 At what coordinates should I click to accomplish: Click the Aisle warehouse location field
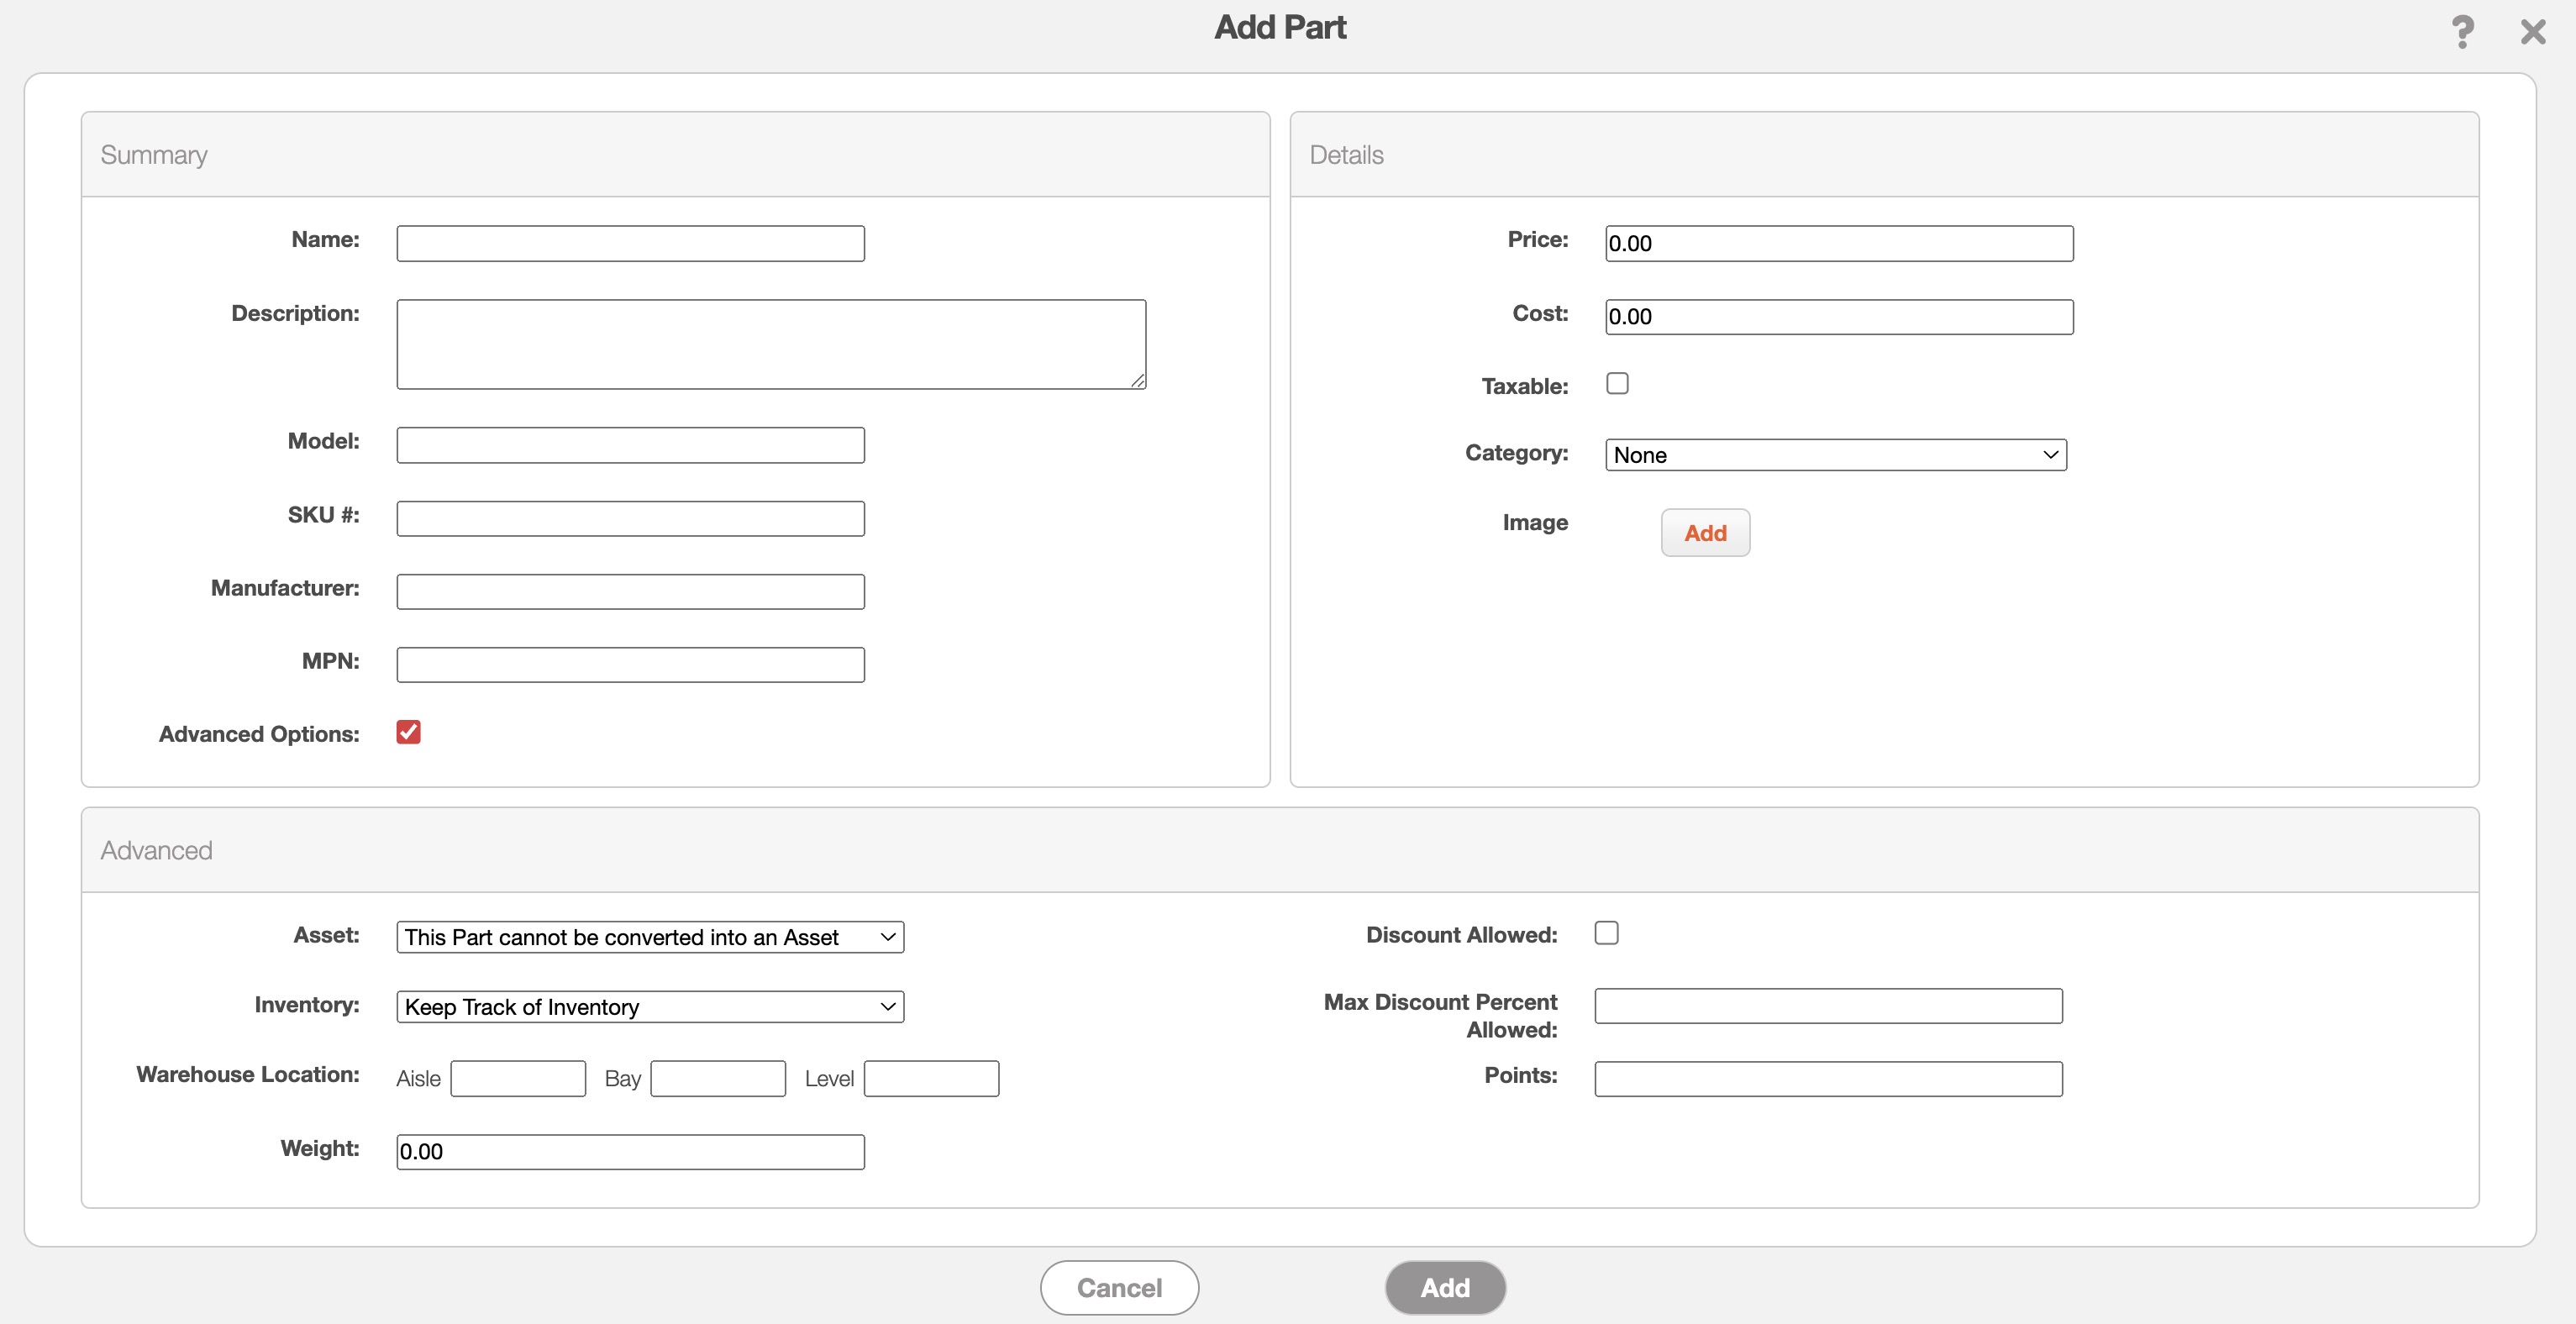click(x=517, y=1078)
